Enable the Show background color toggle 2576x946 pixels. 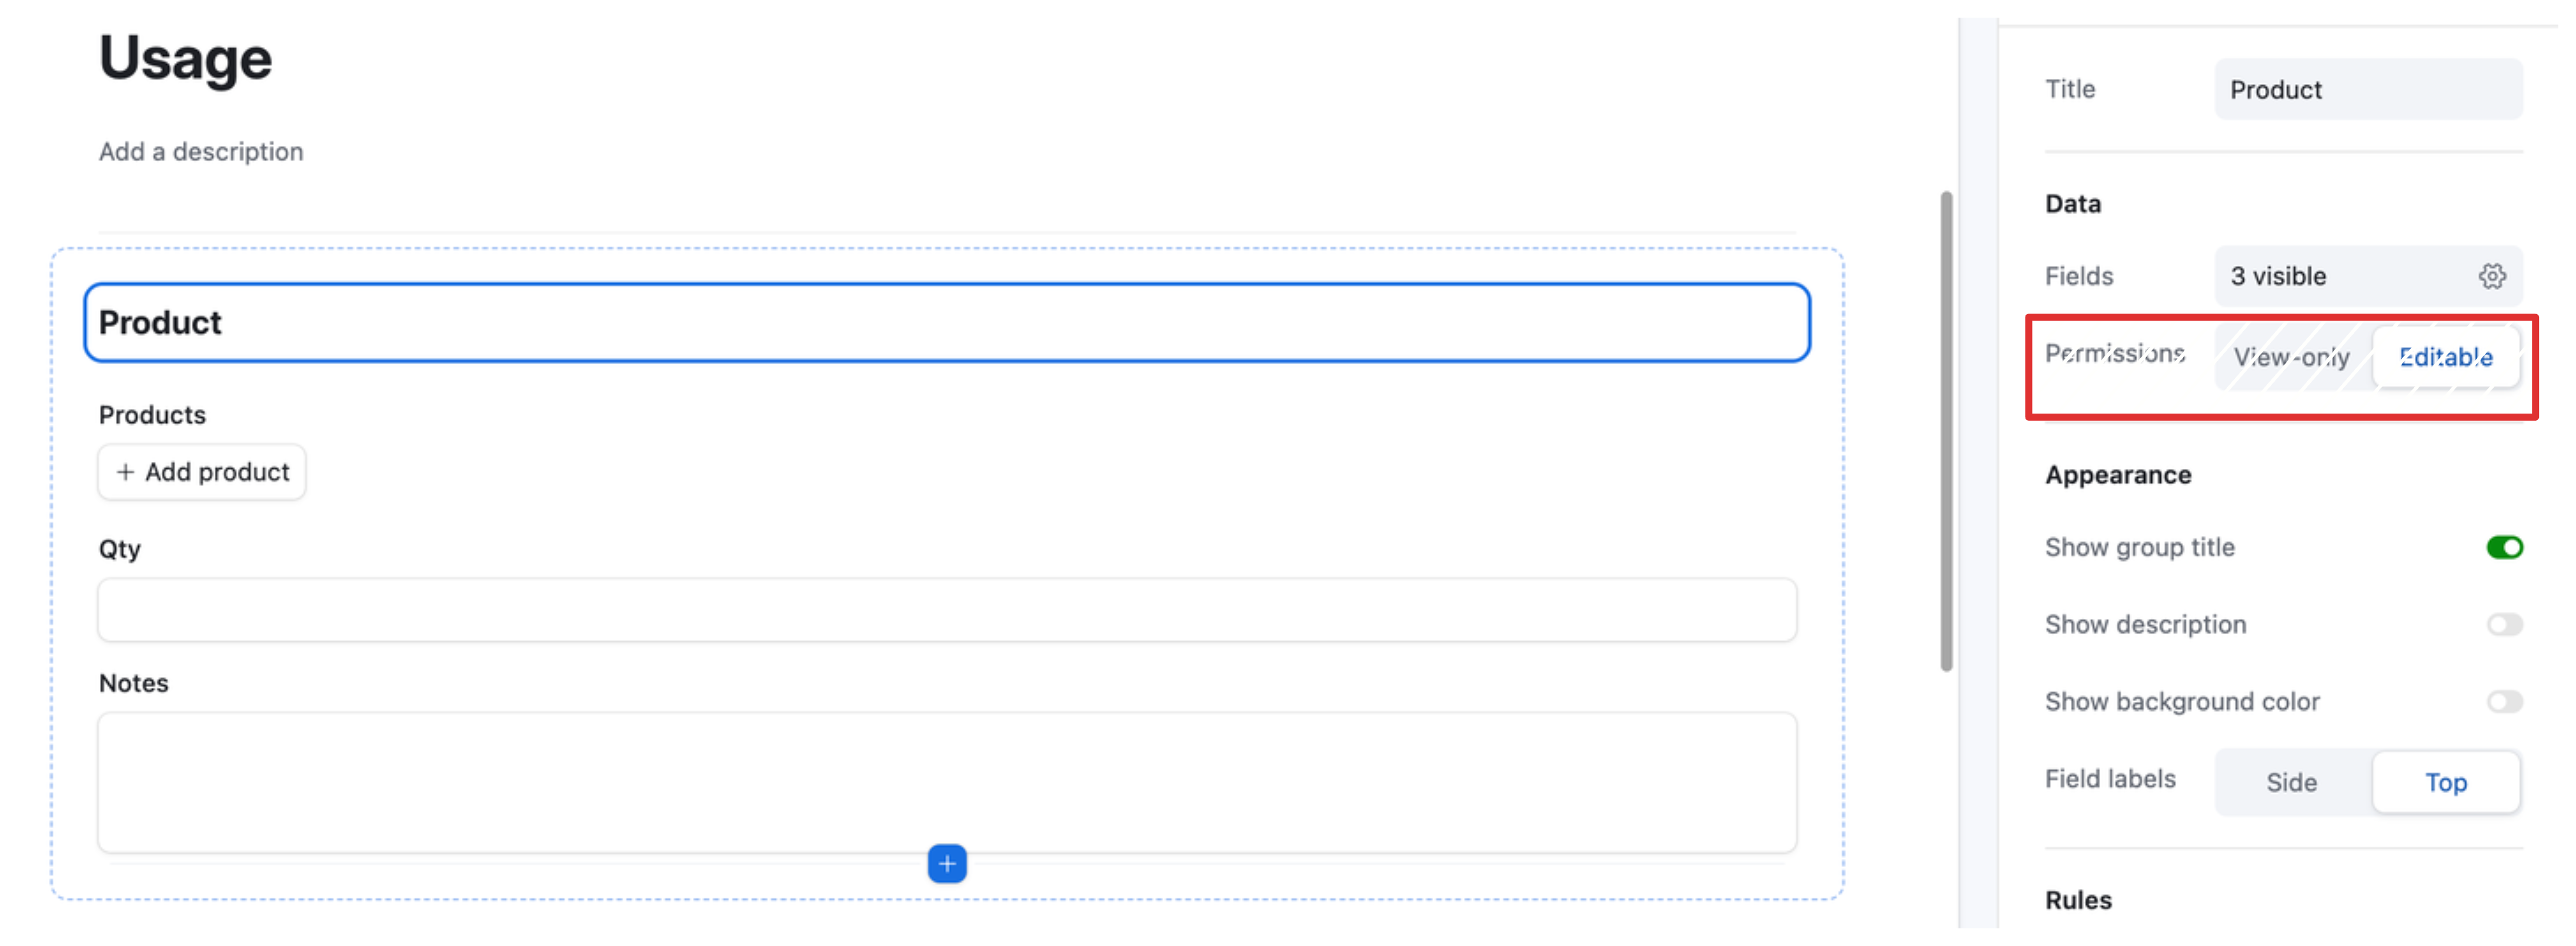(2505, 701)
